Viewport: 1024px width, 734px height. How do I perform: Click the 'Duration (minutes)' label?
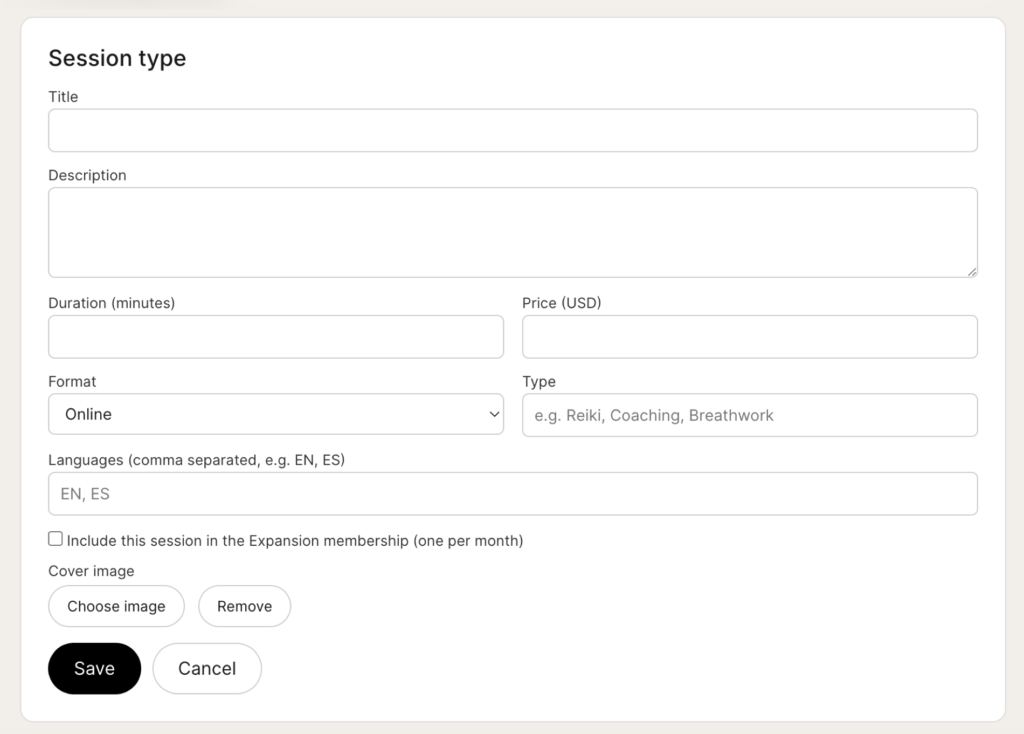coord(112,303)
